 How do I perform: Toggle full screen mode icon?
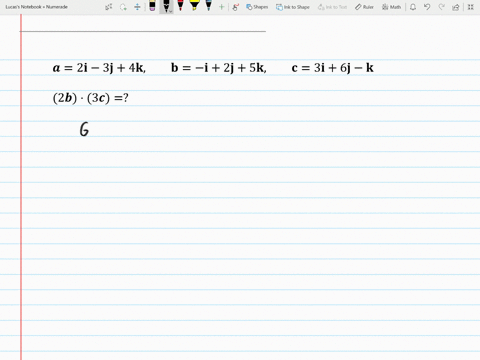tap(471, 7)
